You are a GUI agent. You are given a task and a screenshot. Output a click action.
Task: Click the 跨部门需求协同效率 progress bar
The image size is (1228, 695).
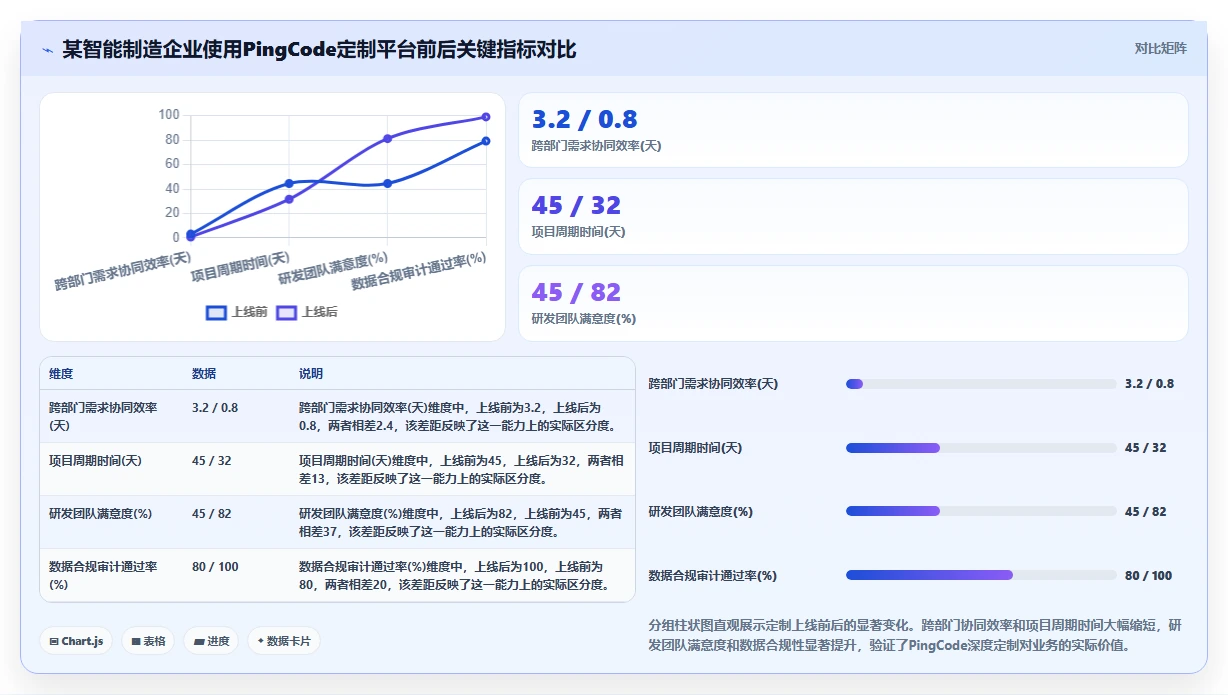[x=981, y=384]
